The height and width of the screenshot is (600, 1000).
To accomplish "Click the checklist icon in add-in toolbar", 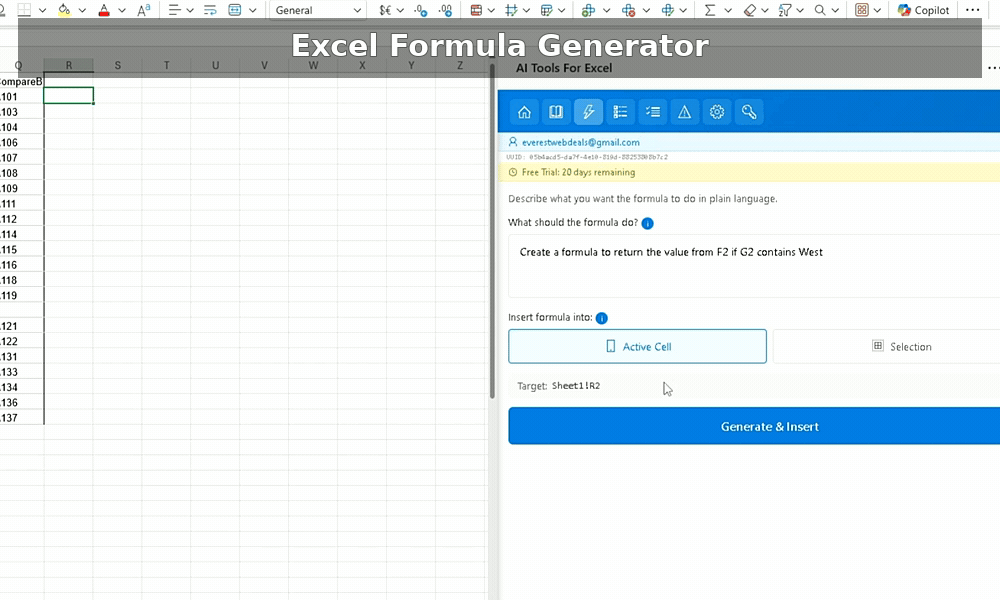I will pyautogui.click(x=652, y=112).
